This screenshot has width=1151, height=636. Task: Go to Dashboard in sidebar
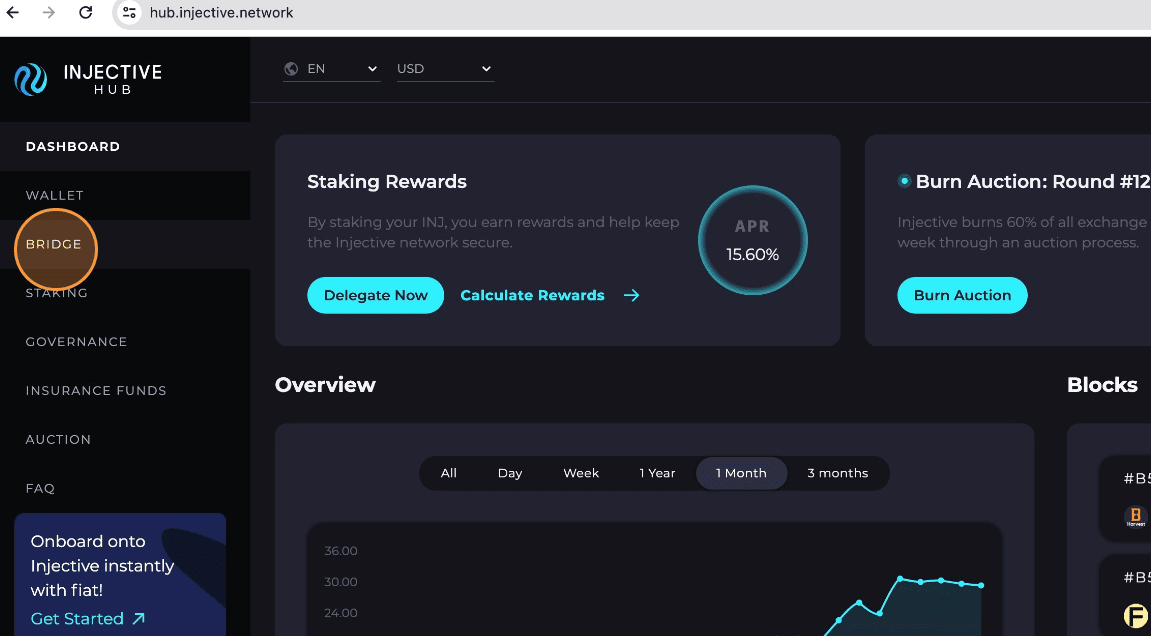click(125, 146)
